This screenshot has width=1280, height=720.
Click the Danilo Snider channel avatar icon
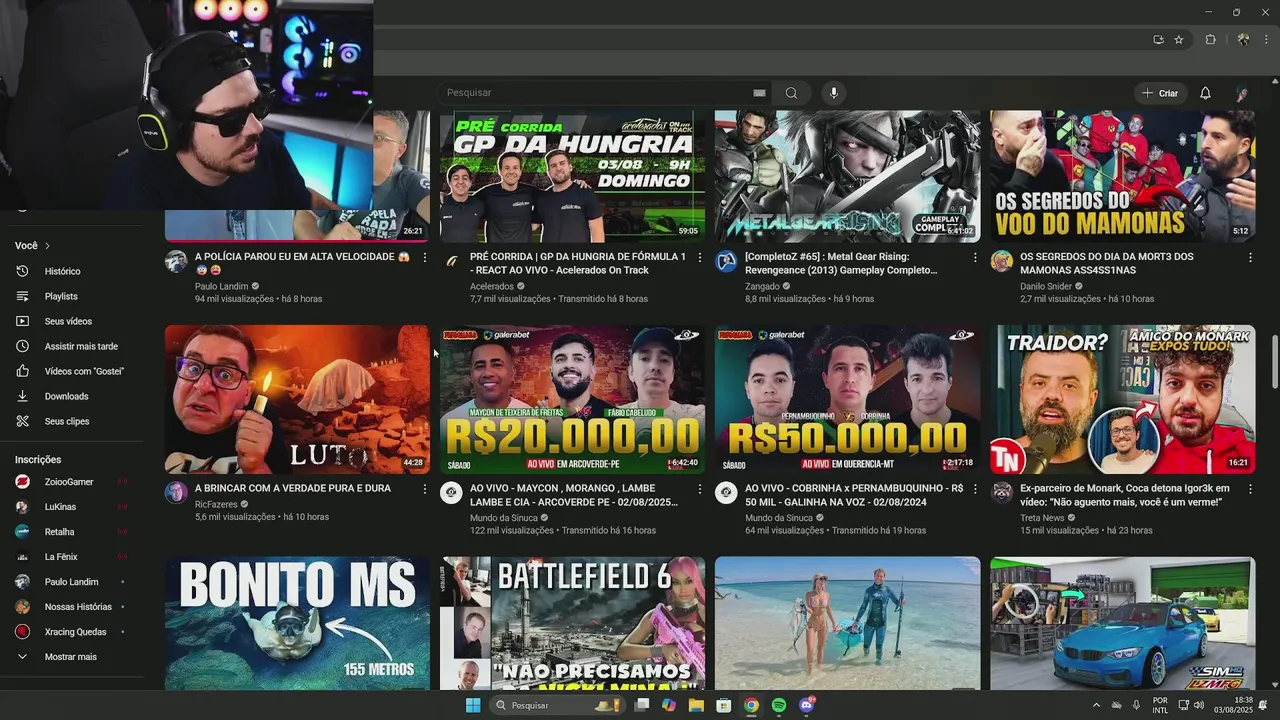click(x=1001, y=262)
